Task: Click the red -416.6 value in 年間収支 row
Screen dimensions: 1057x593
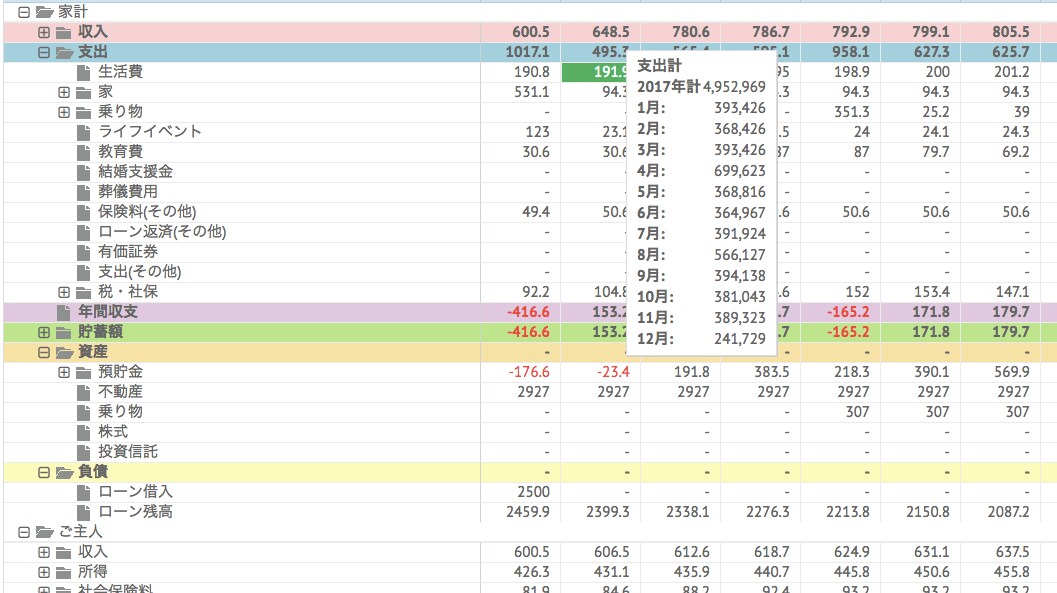Action: (528, 312)
